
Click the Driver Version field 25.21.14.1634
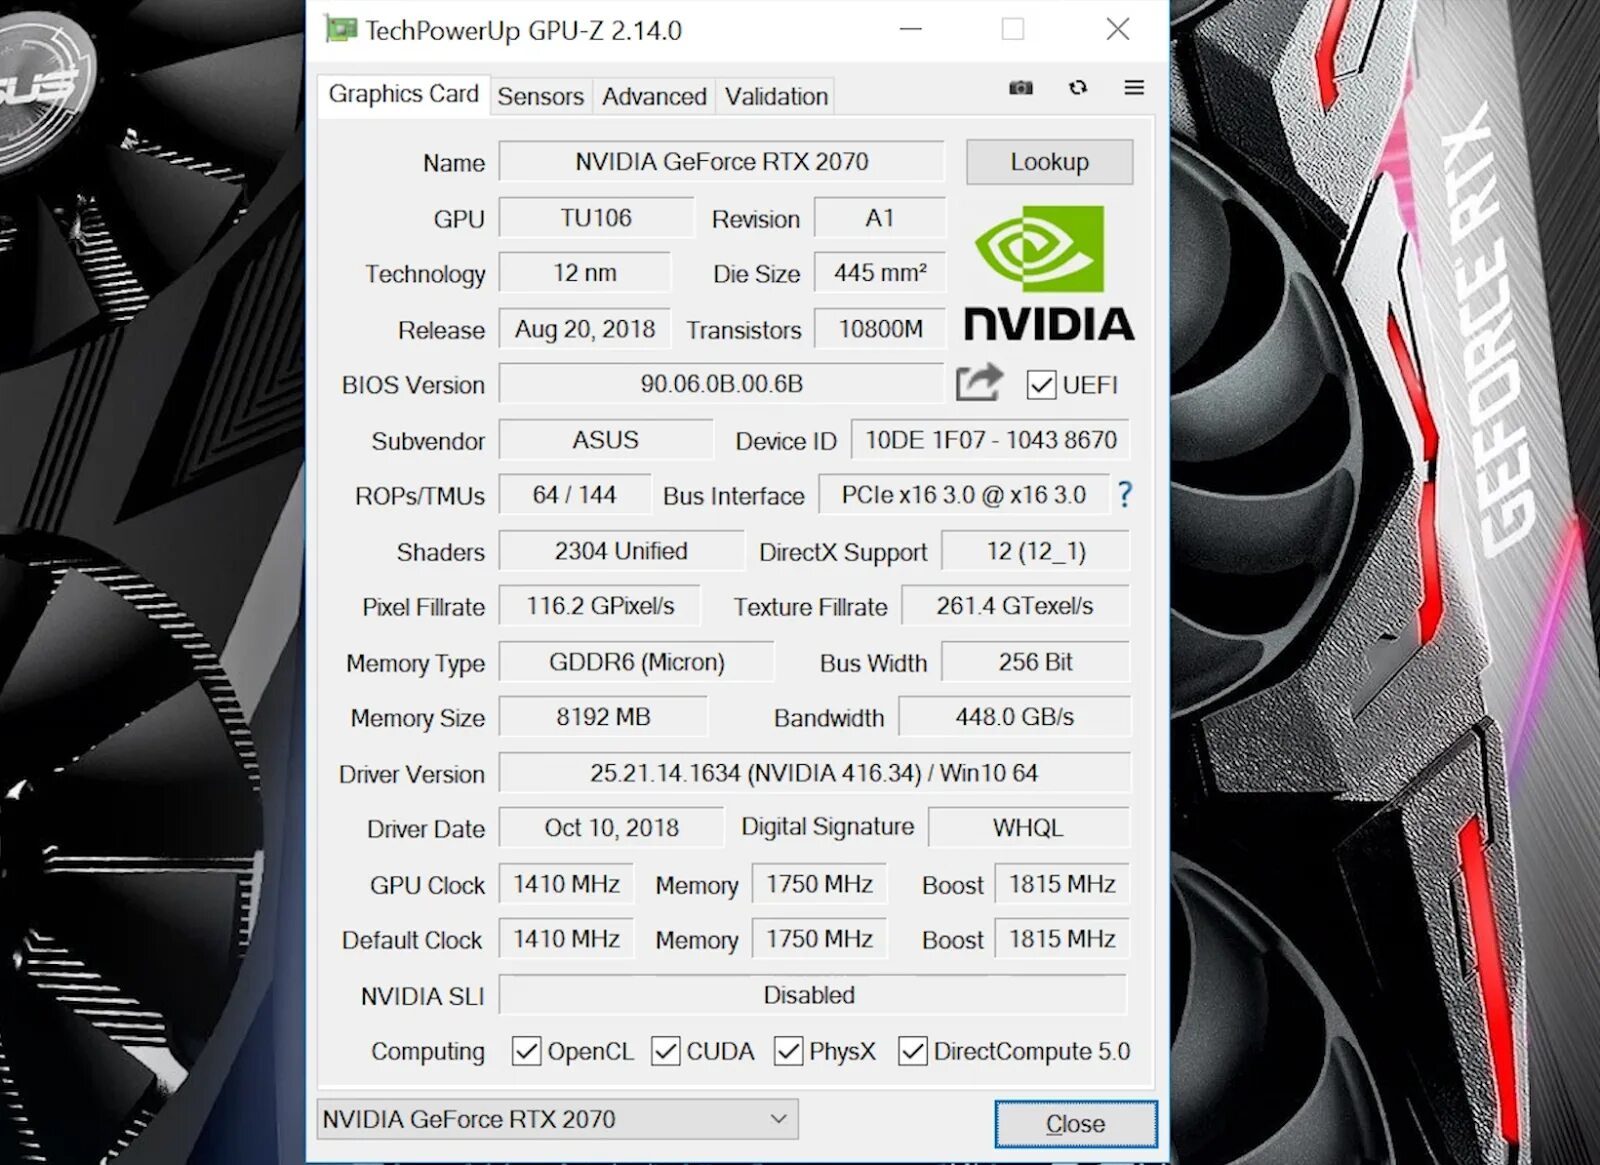pyautogui.click(x=814, y=773)
